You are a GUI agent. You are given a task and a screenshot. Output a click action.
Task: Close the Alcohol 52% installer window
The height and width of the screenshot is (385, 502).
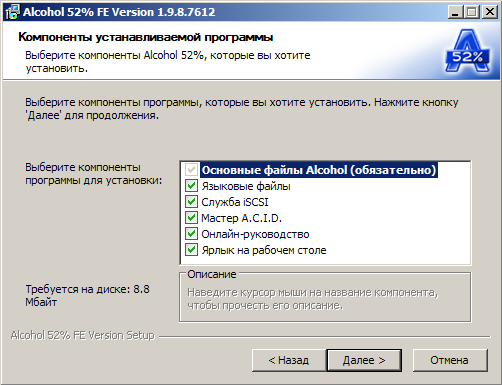point(490,12)
